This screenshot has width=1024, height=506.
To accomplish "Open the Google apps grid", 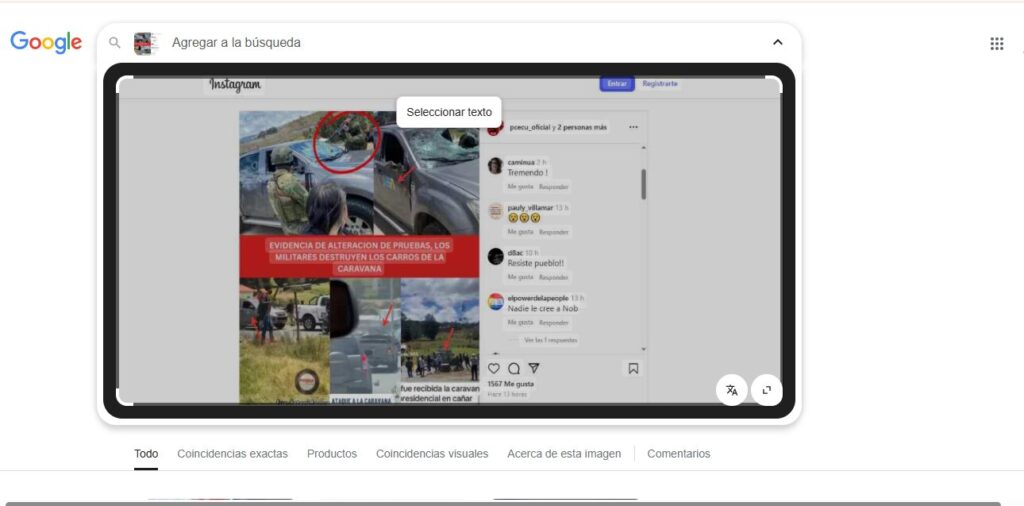I will click(x=996, y=43).
